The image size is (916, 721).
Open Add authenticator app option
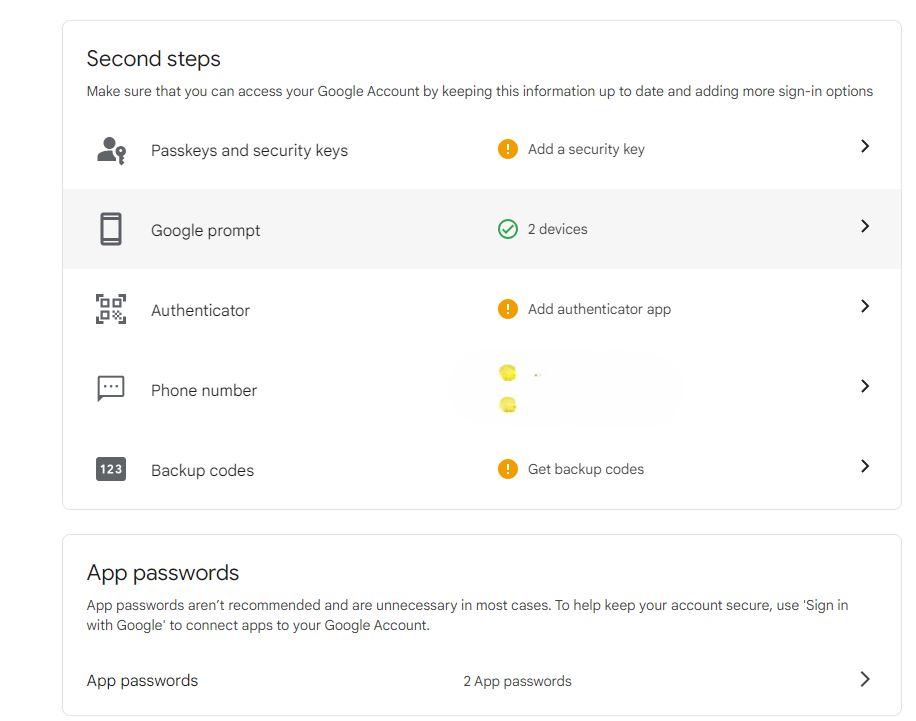coord(599,309)
